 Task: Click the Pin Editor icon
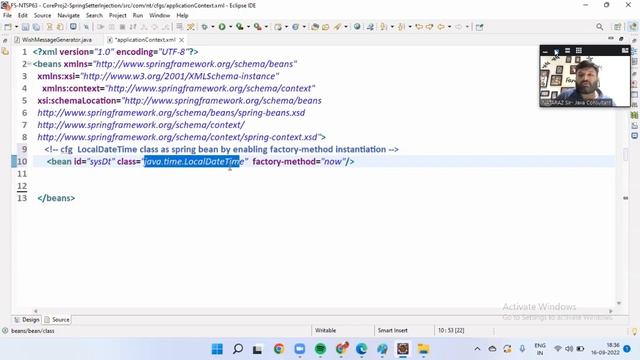pos(480,27)
